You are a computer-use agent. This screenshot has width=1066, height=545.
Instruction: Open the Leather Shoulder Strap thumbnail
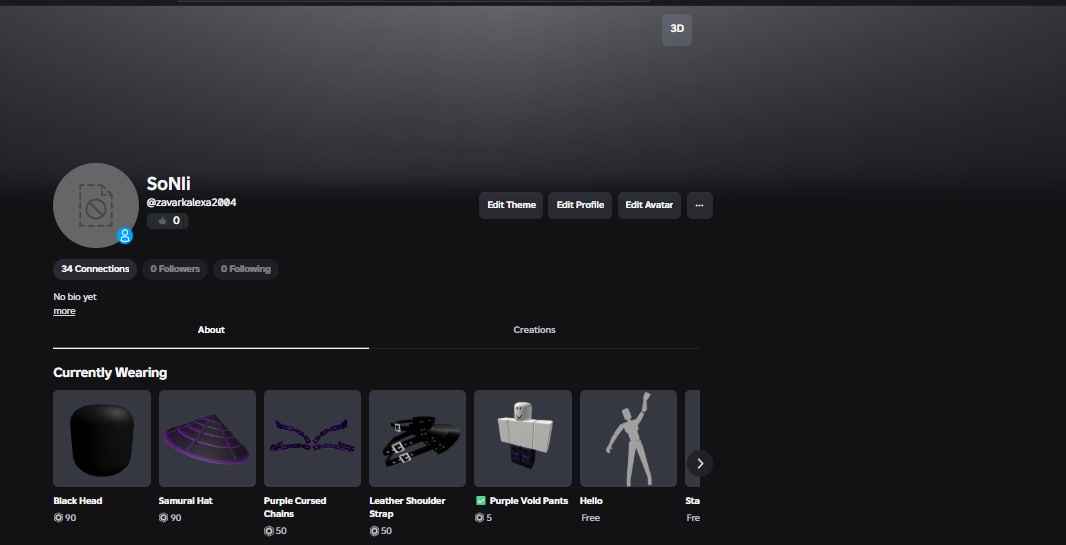(417, 438)
